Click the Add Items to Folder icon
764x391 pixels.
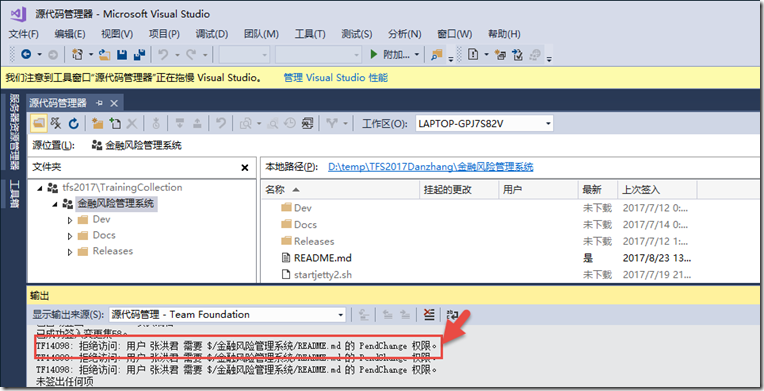[x=115, y=124]
